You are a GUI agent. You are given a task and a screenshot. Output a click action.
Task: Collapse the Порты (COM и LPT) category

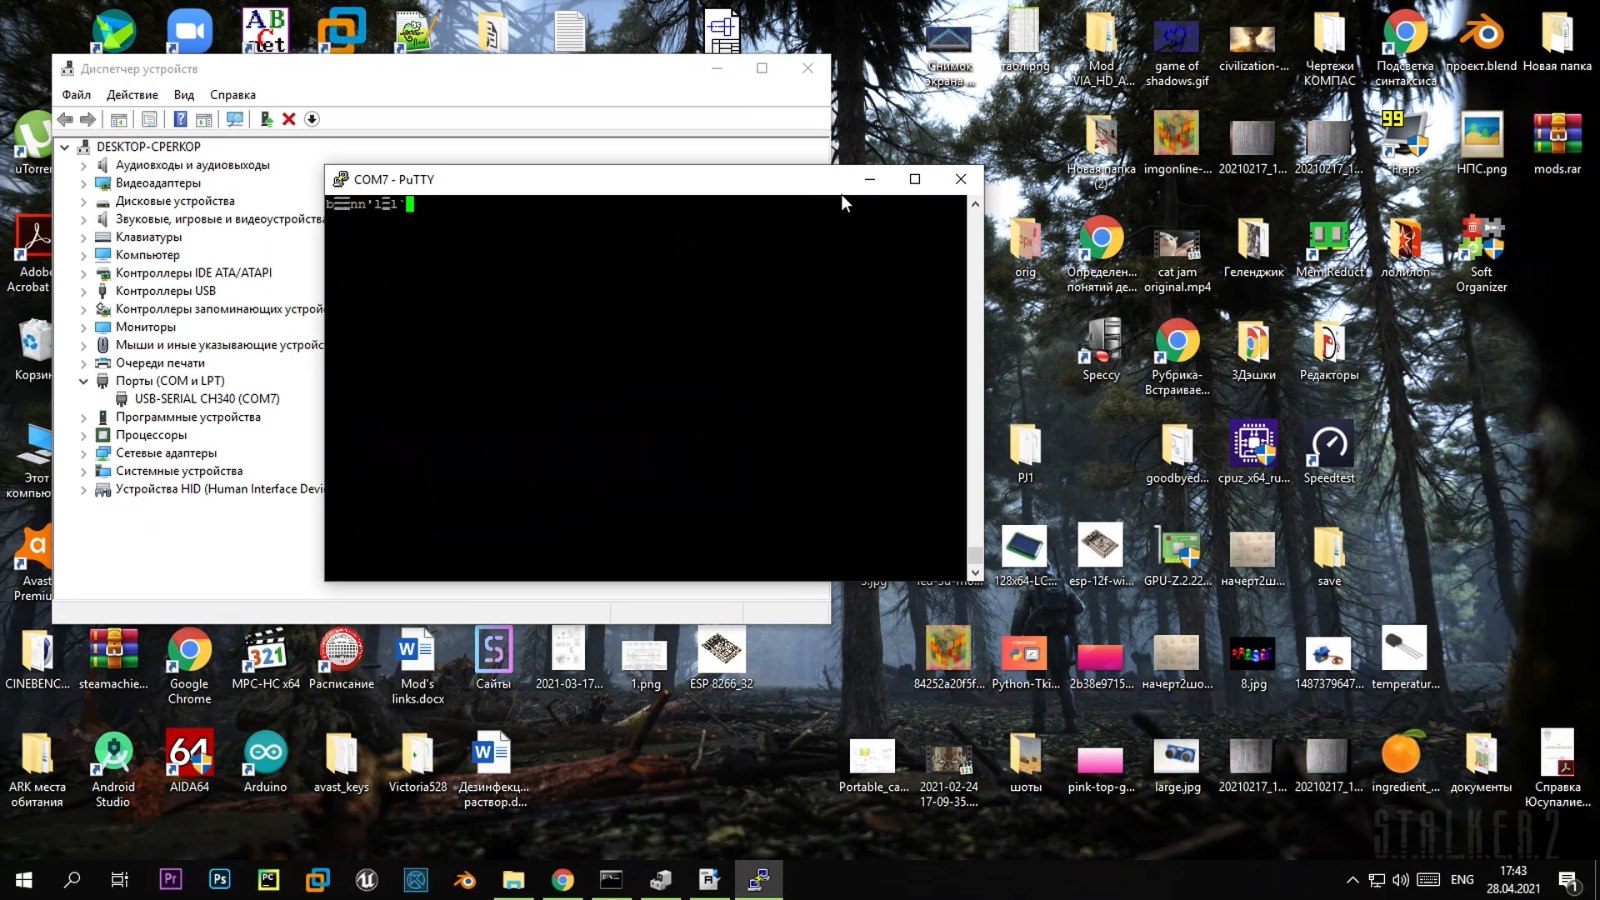(84, 381)
